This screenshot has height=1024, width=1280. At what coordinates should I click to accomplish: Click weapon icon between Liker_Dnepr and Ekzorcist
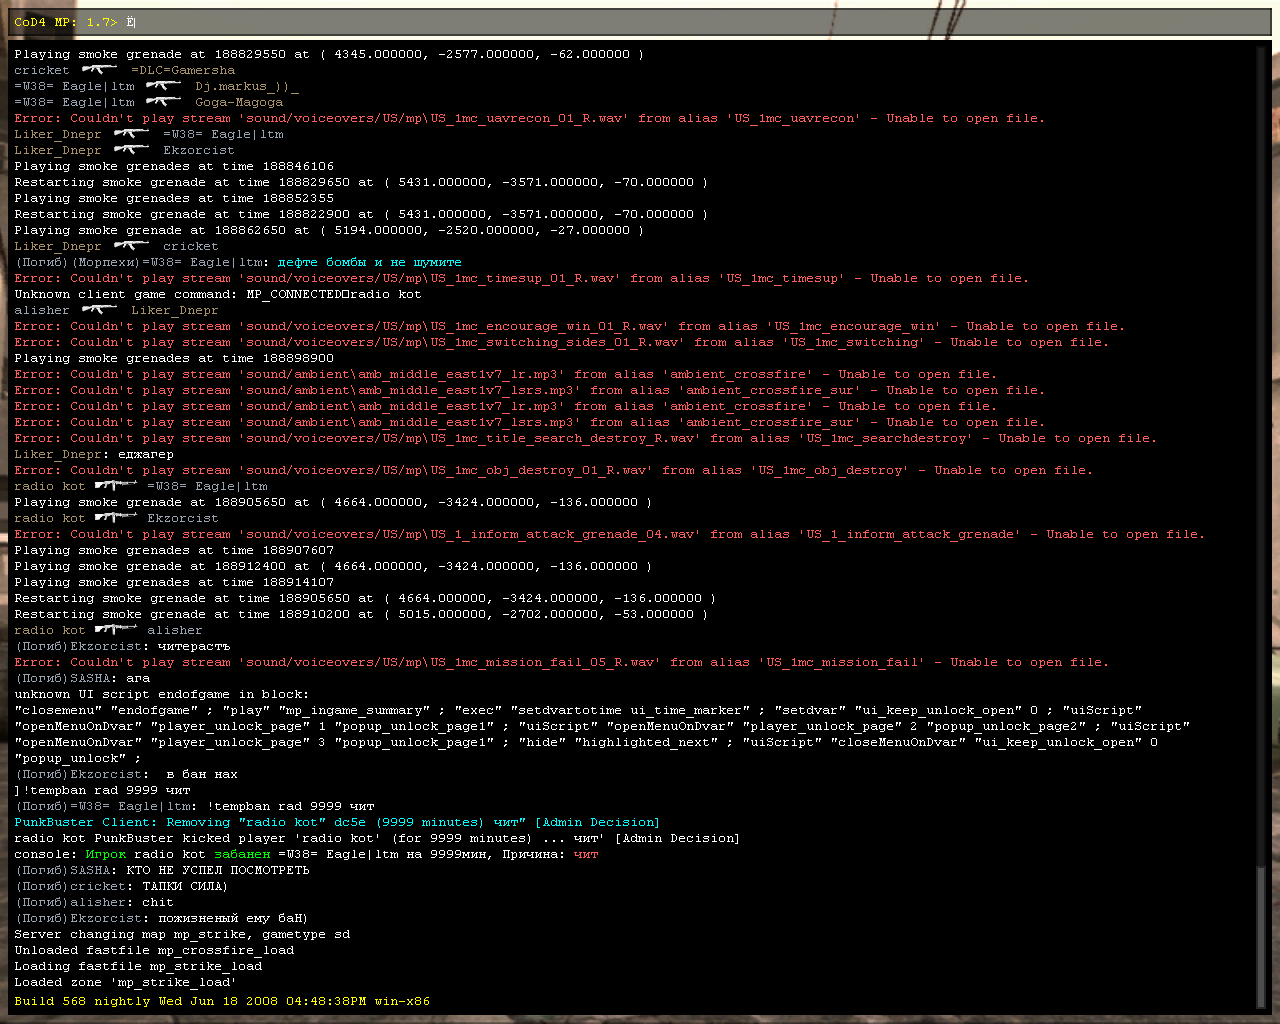click(131, 149)
